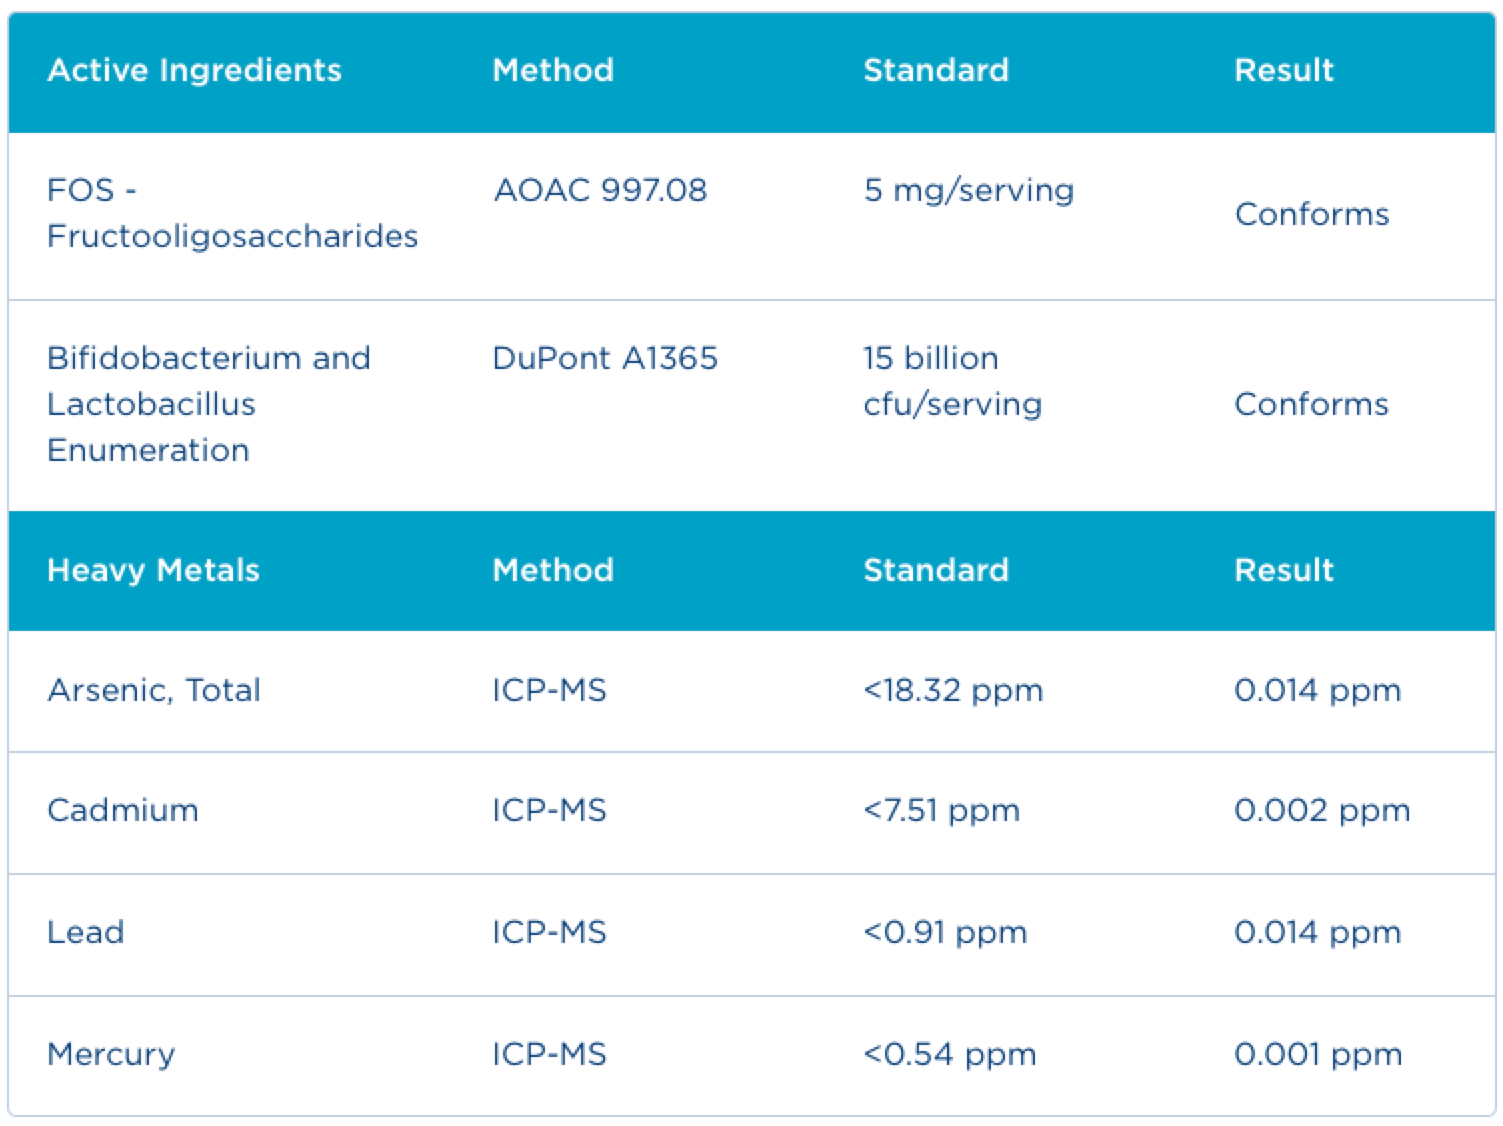
Task: Select the Mercury row label
Action: (x=111, y=1054)
